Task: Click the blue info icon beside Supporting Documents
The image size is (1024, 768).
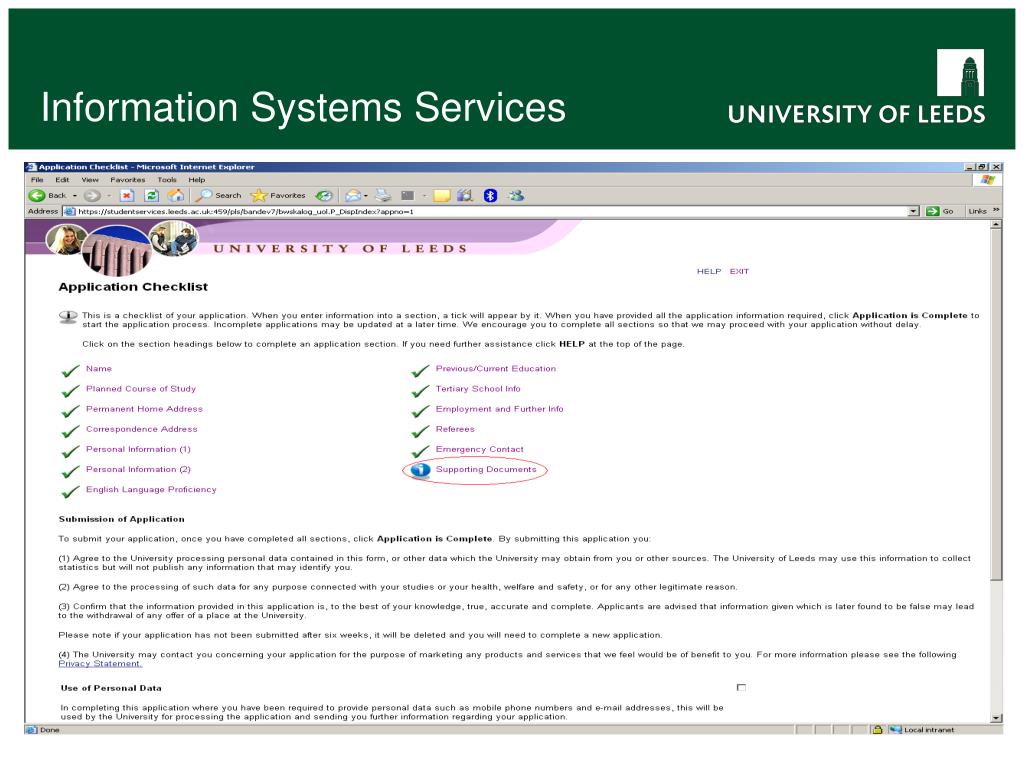Action: tap(420, 470)
